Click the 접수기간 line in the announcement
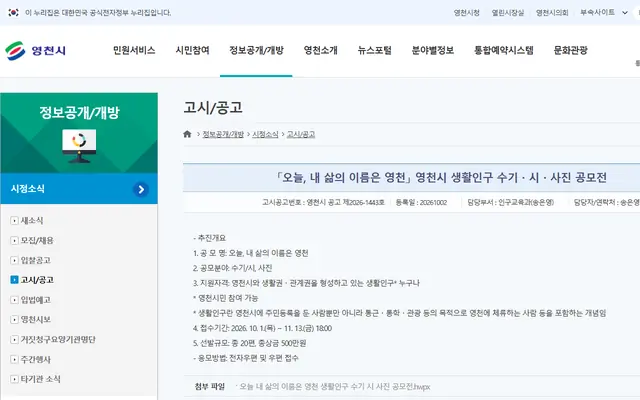This screenshot has width=640, height=400. 262,328
